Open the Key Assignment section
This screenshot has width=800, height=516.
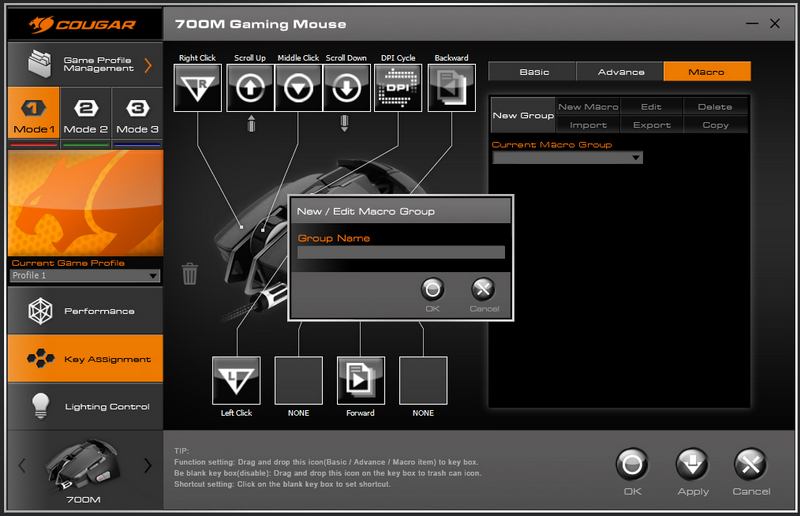[x=85, y=358]
